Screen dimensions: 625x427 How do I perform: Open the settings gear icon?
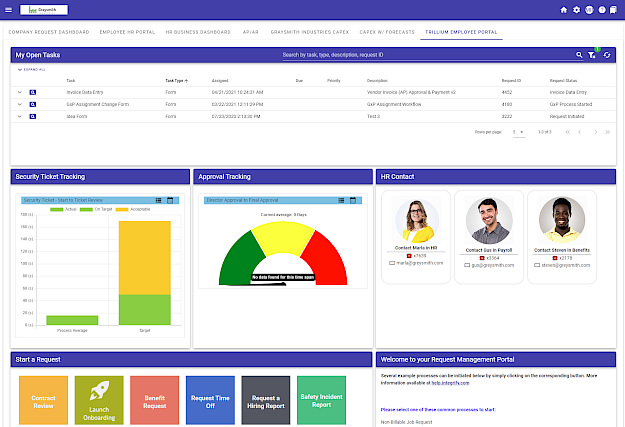coord(576,9)
